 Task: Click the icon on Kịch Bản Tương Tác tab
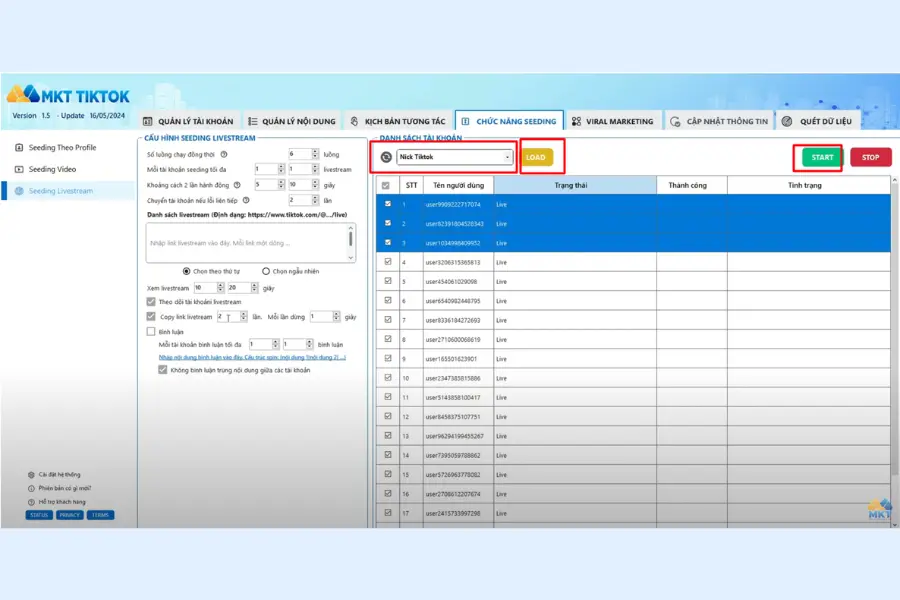354,121
